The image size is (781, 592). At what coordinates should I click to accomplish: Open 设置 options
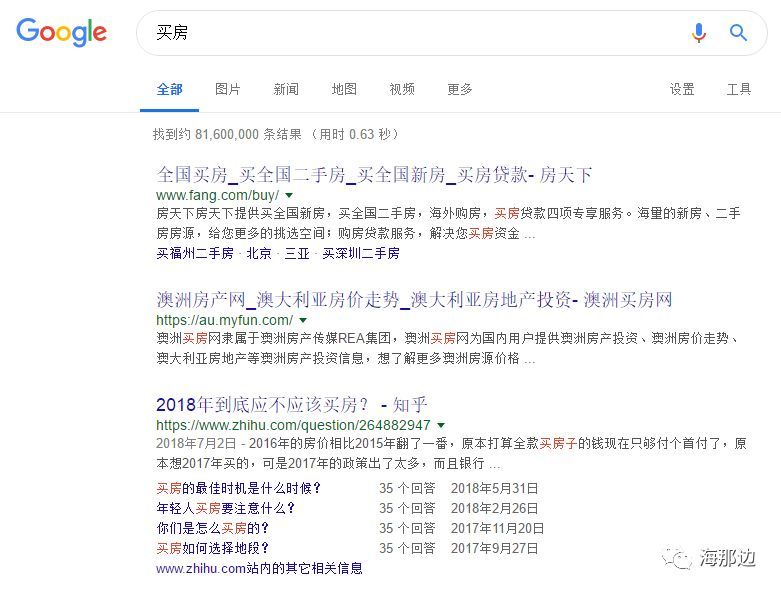682,89
